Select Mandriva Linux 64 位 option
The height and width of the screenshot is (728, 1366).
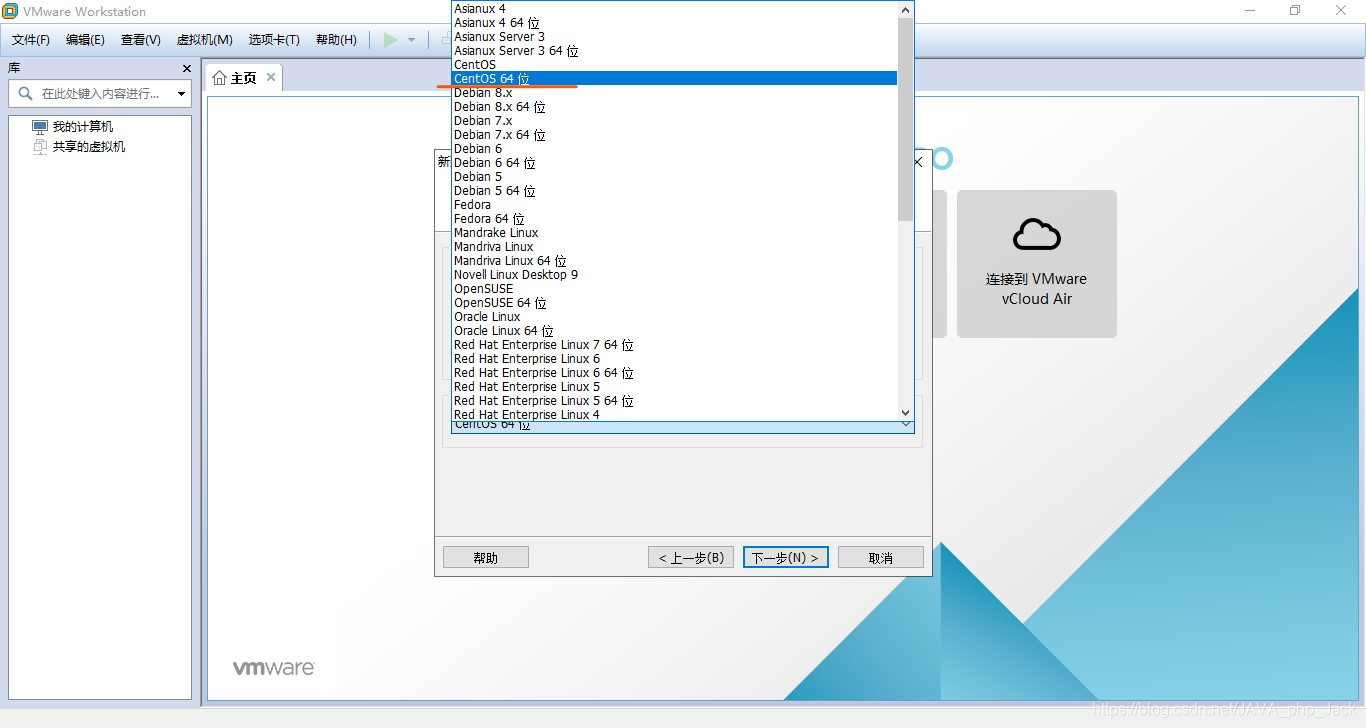[675, 260]
